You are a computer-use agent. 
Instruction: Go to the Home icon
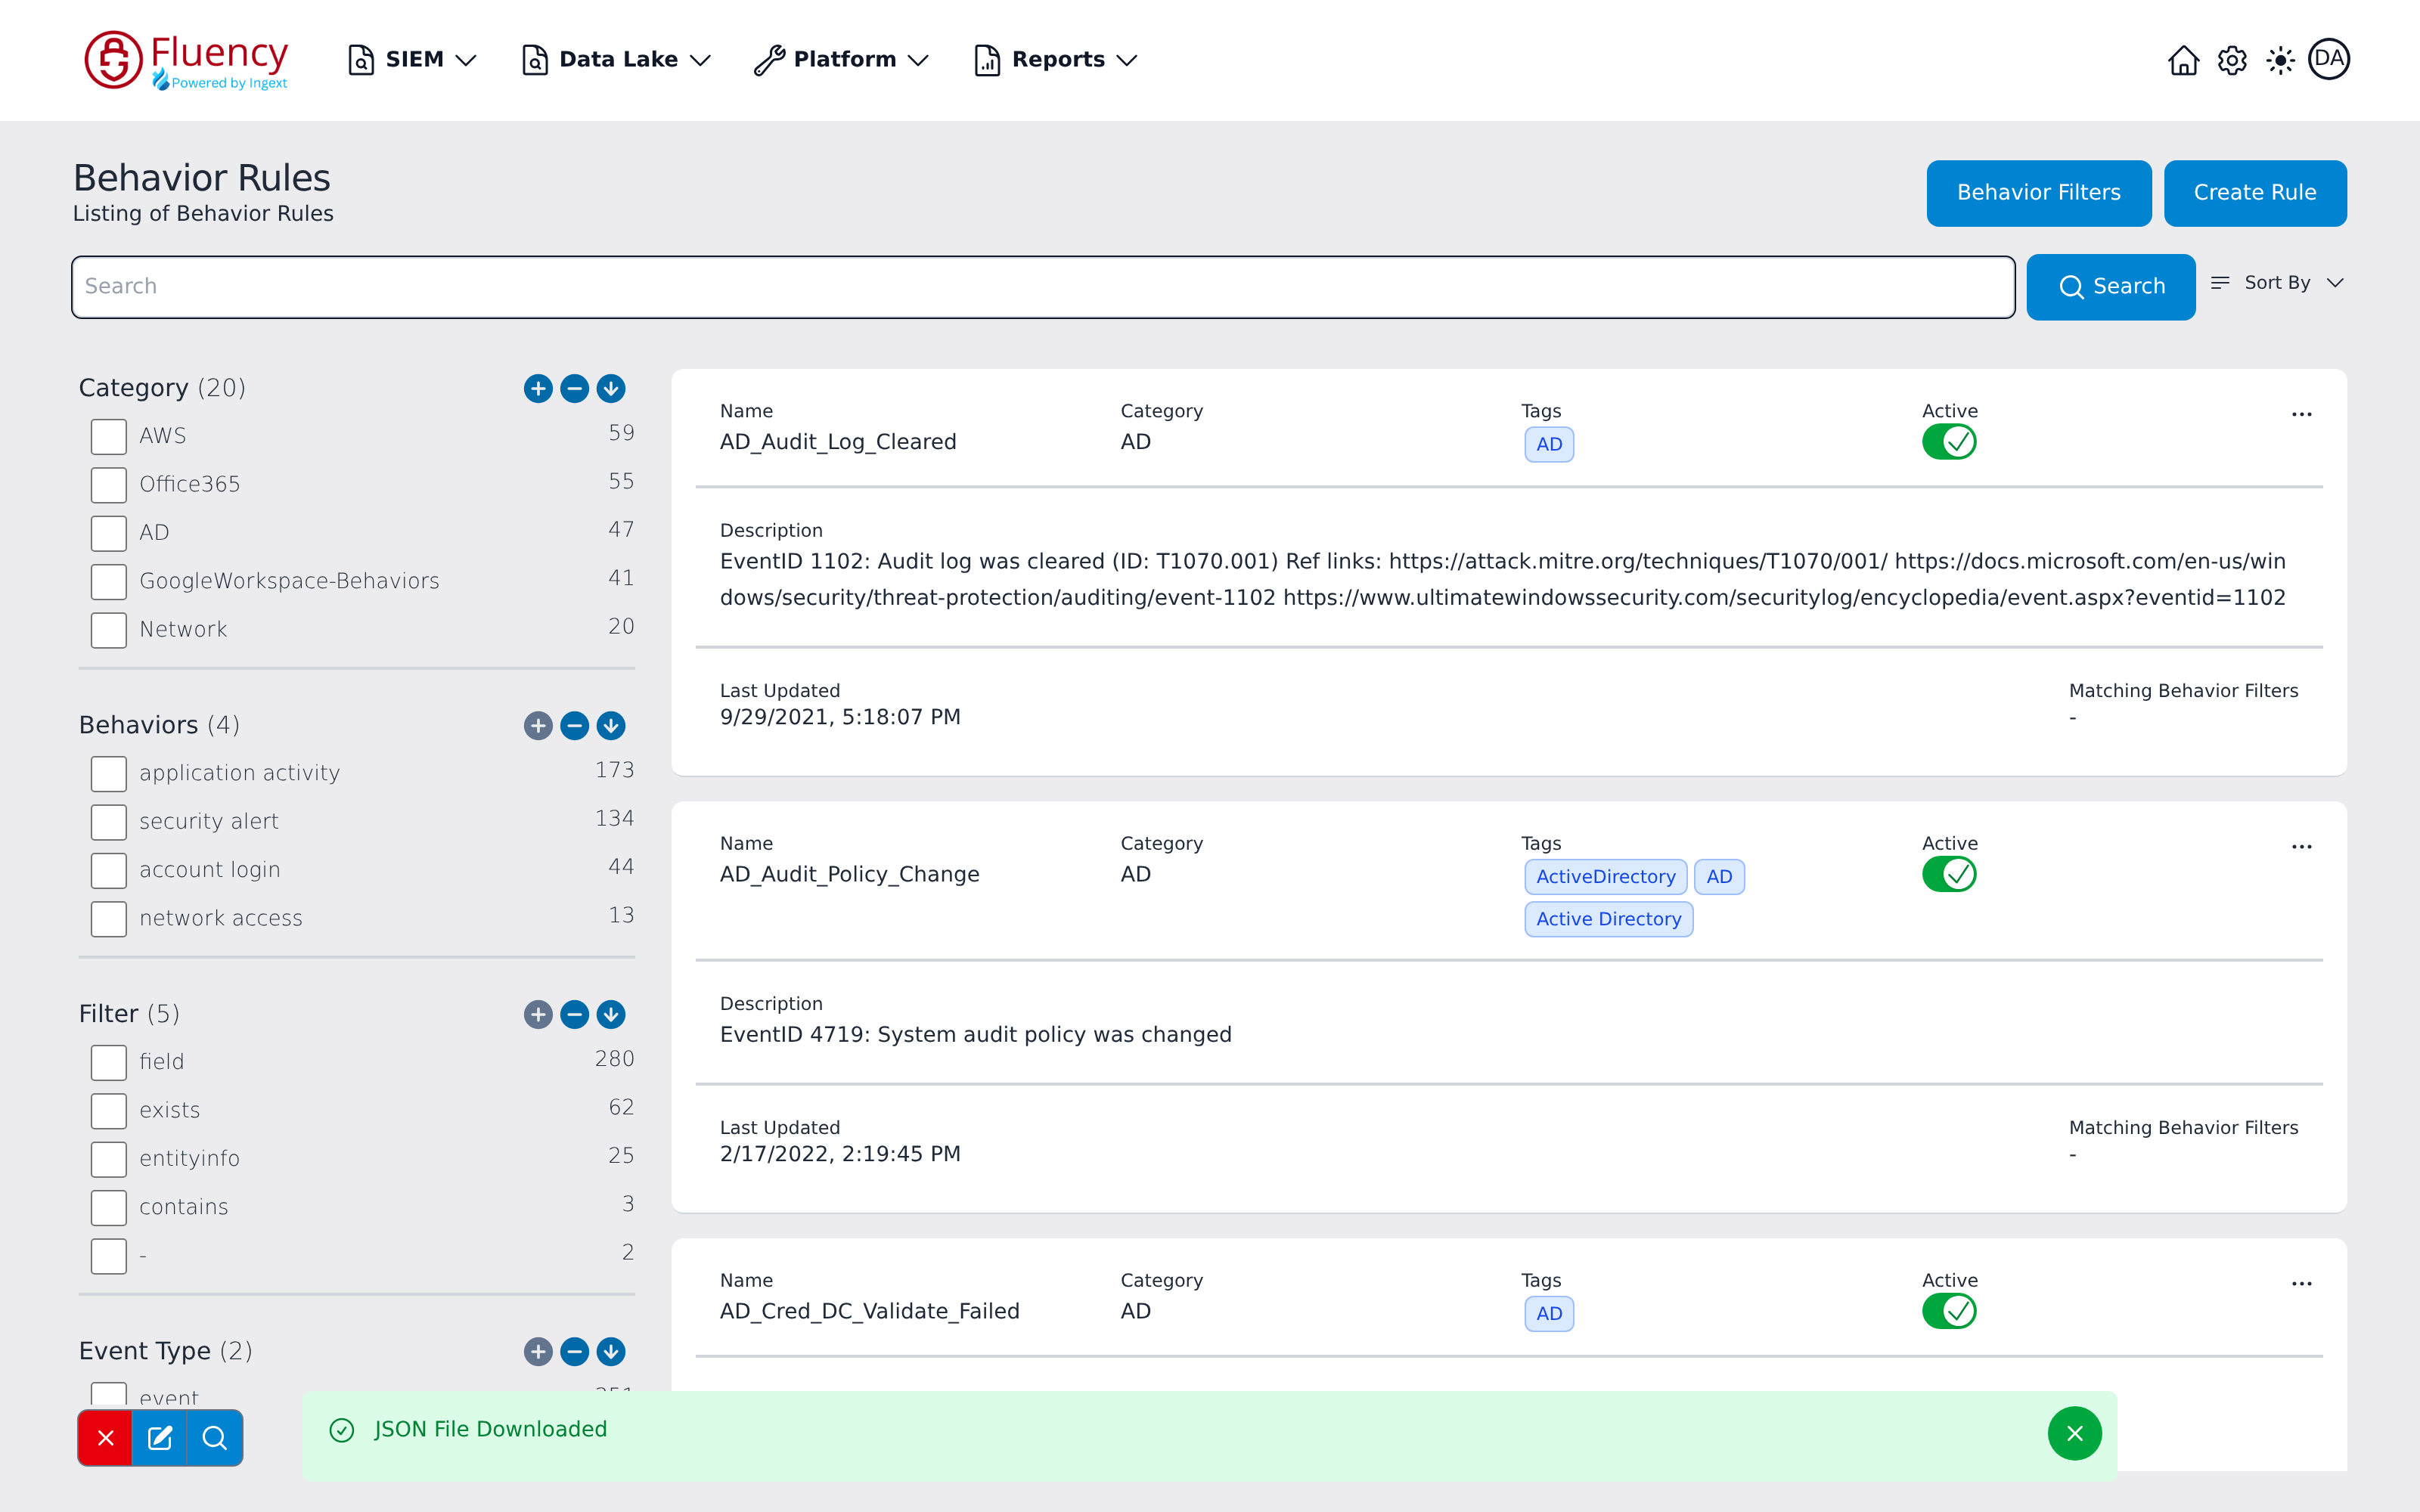pos(2183,60)
